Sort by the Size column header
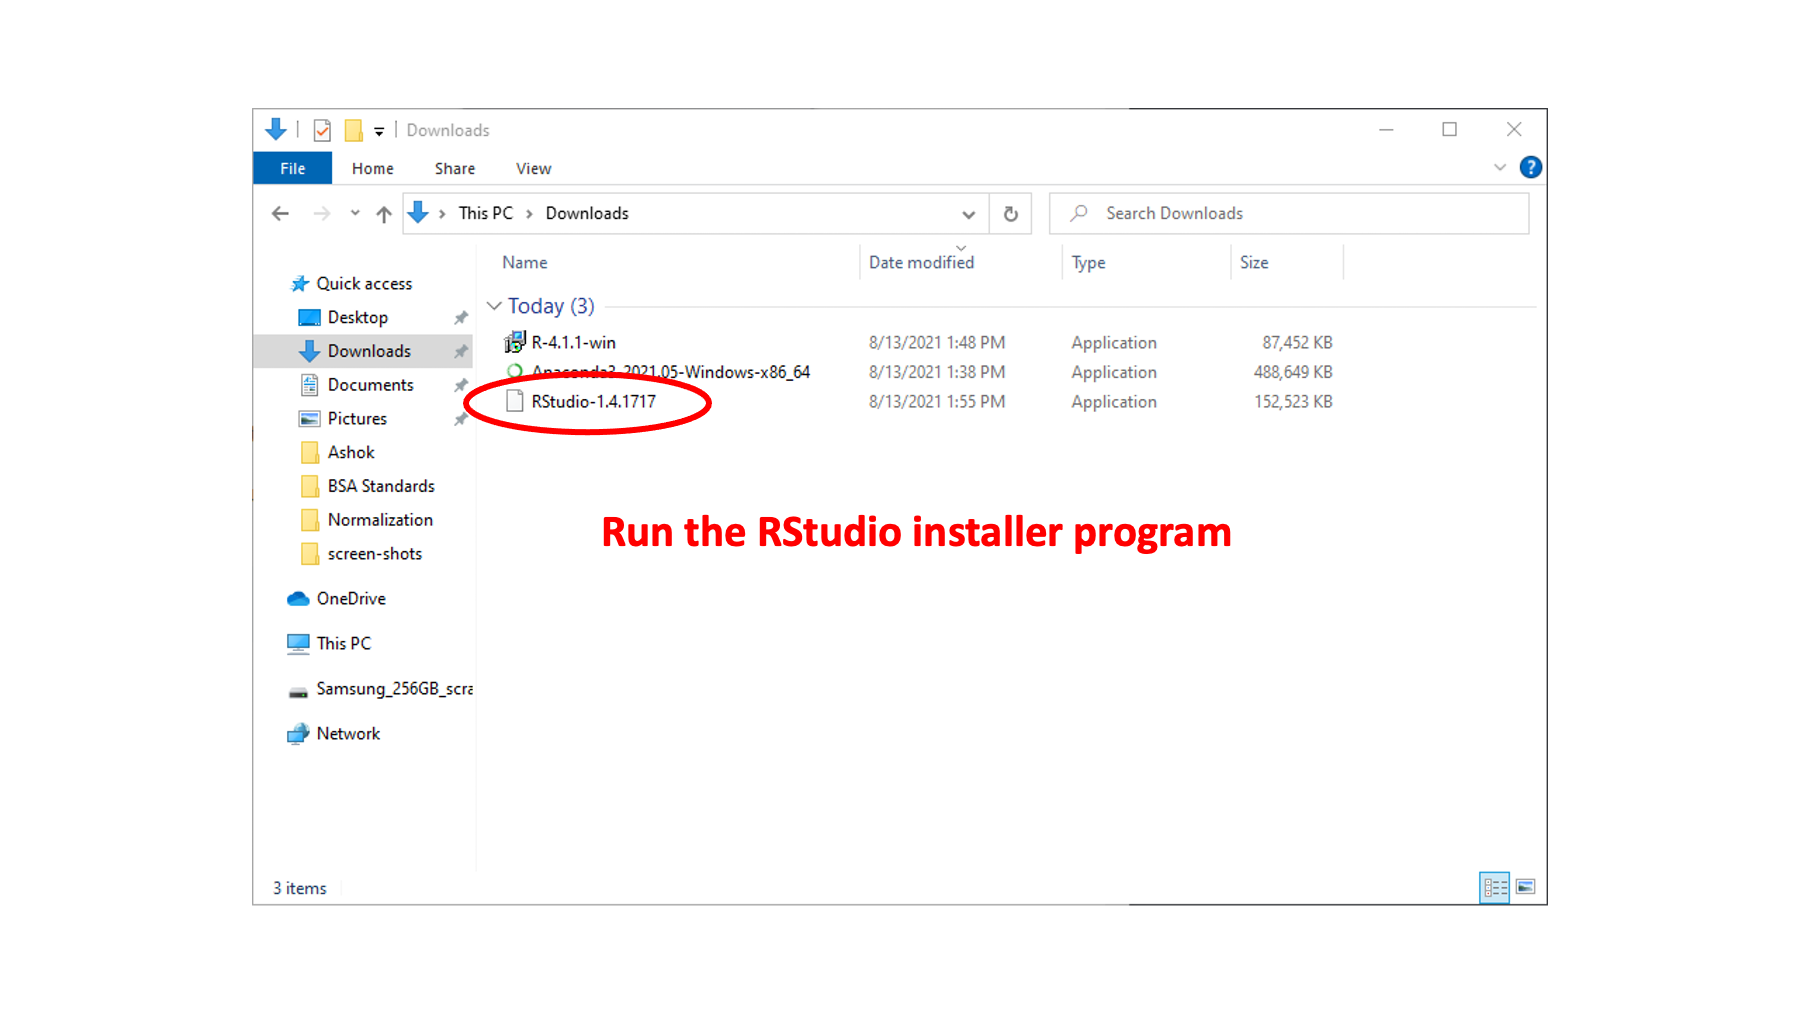This screenshot has width=1800, height=1013. [1254, 262]
